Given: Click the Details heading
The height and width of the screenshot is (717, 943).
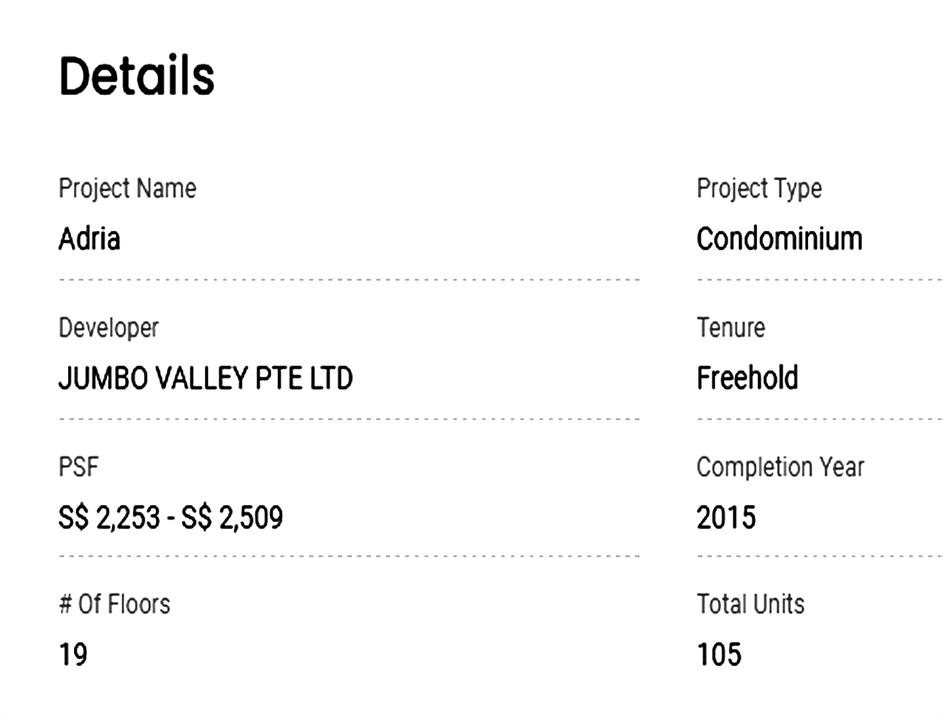Looking at the screenshot, I should (x=137, y=76).
